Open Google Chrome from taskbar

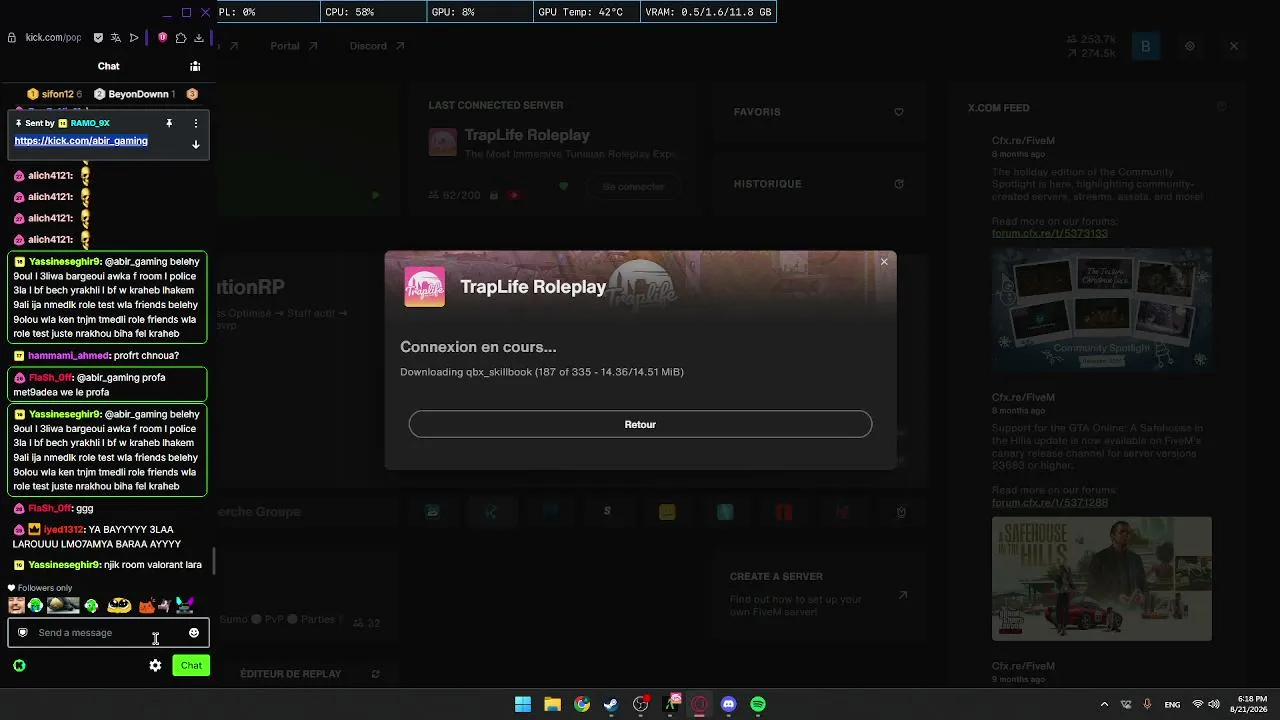click(x=582, y=704)
